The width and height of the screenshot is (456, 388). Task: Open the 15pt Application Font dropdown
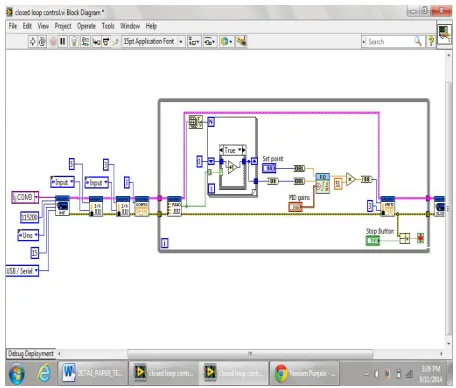point(153,42)
